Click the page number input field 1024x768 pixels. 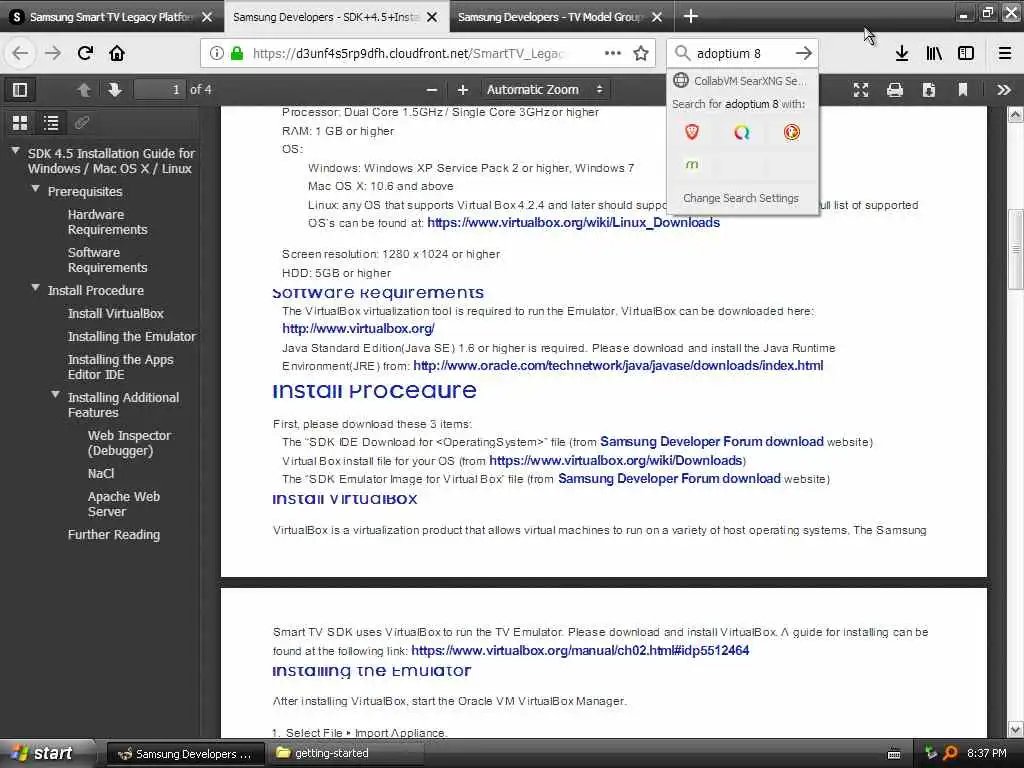159,89
